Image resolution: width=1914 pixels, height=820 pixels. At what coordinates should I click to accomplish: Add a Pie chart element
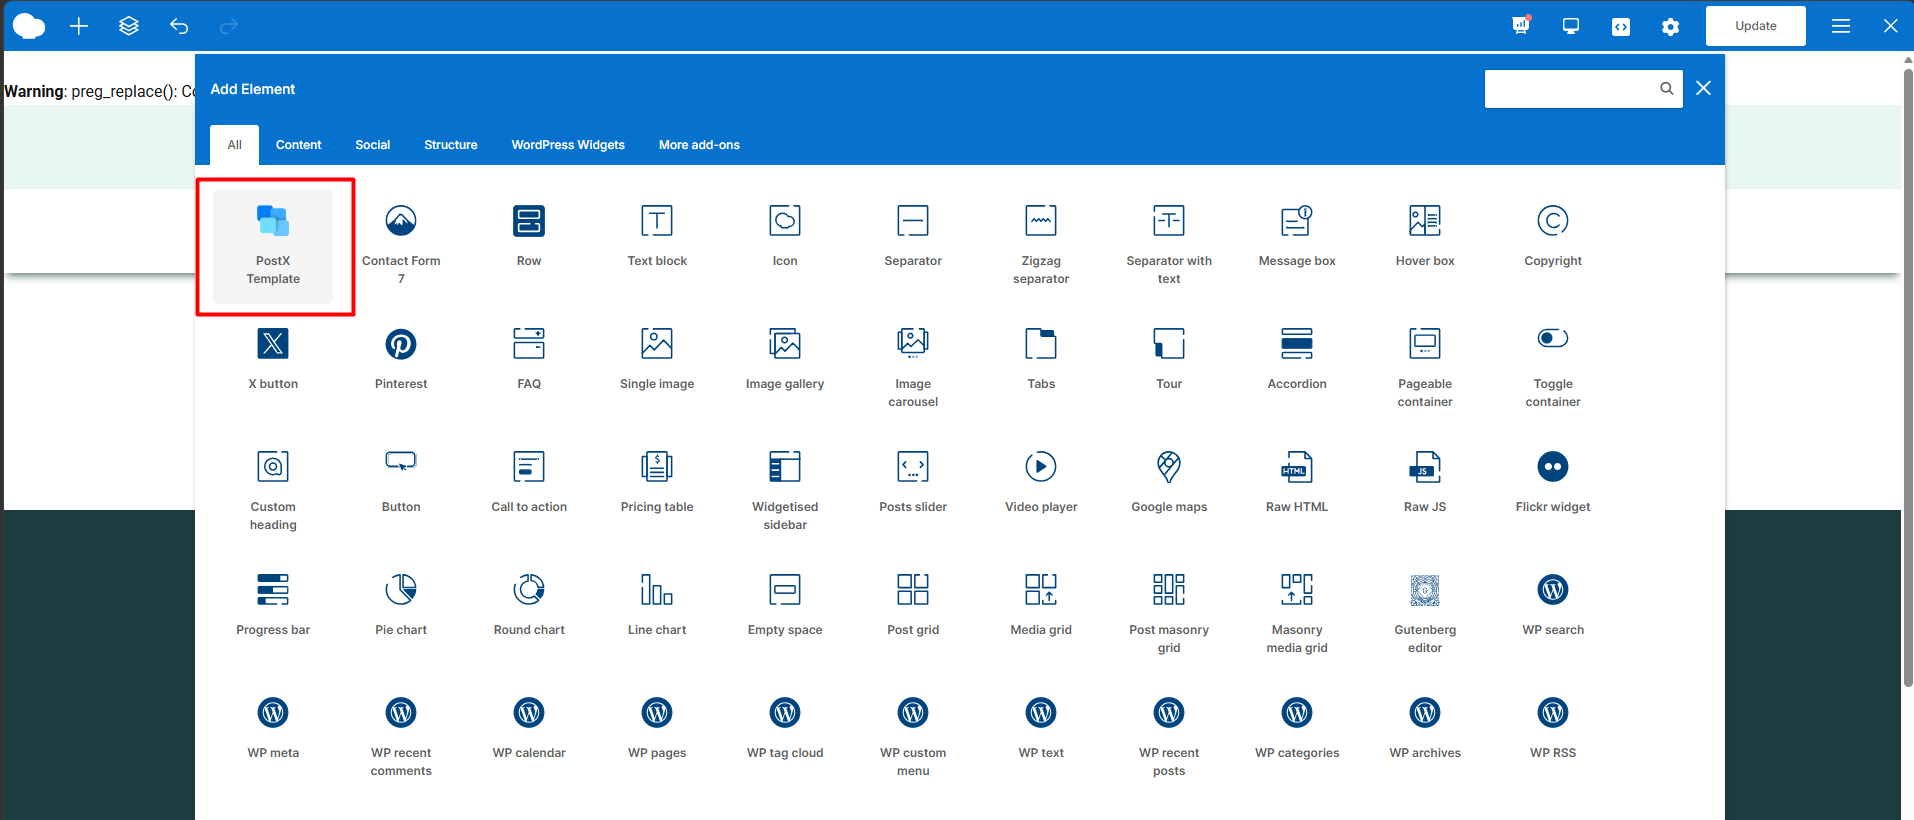[x=401, y=606]
